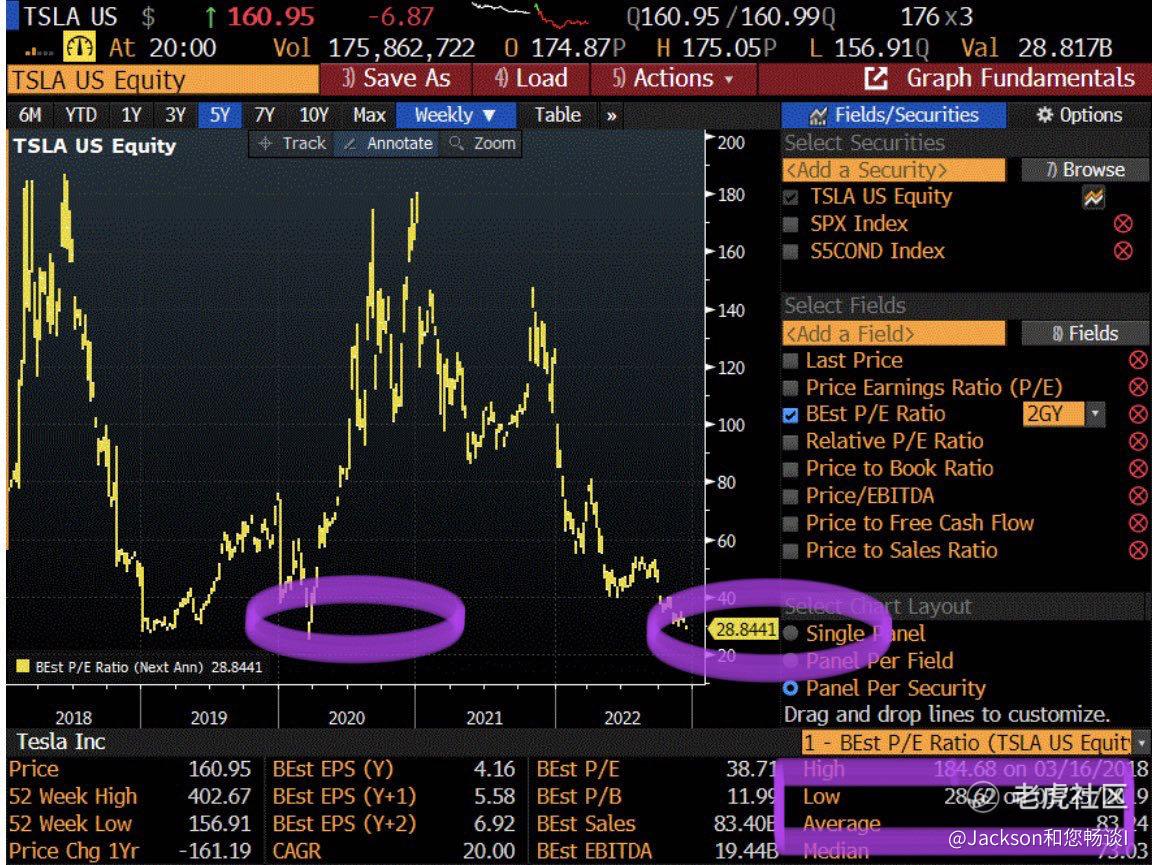
Task: Enable the S5COND Index checkbox
Action: tap(791, 251)
